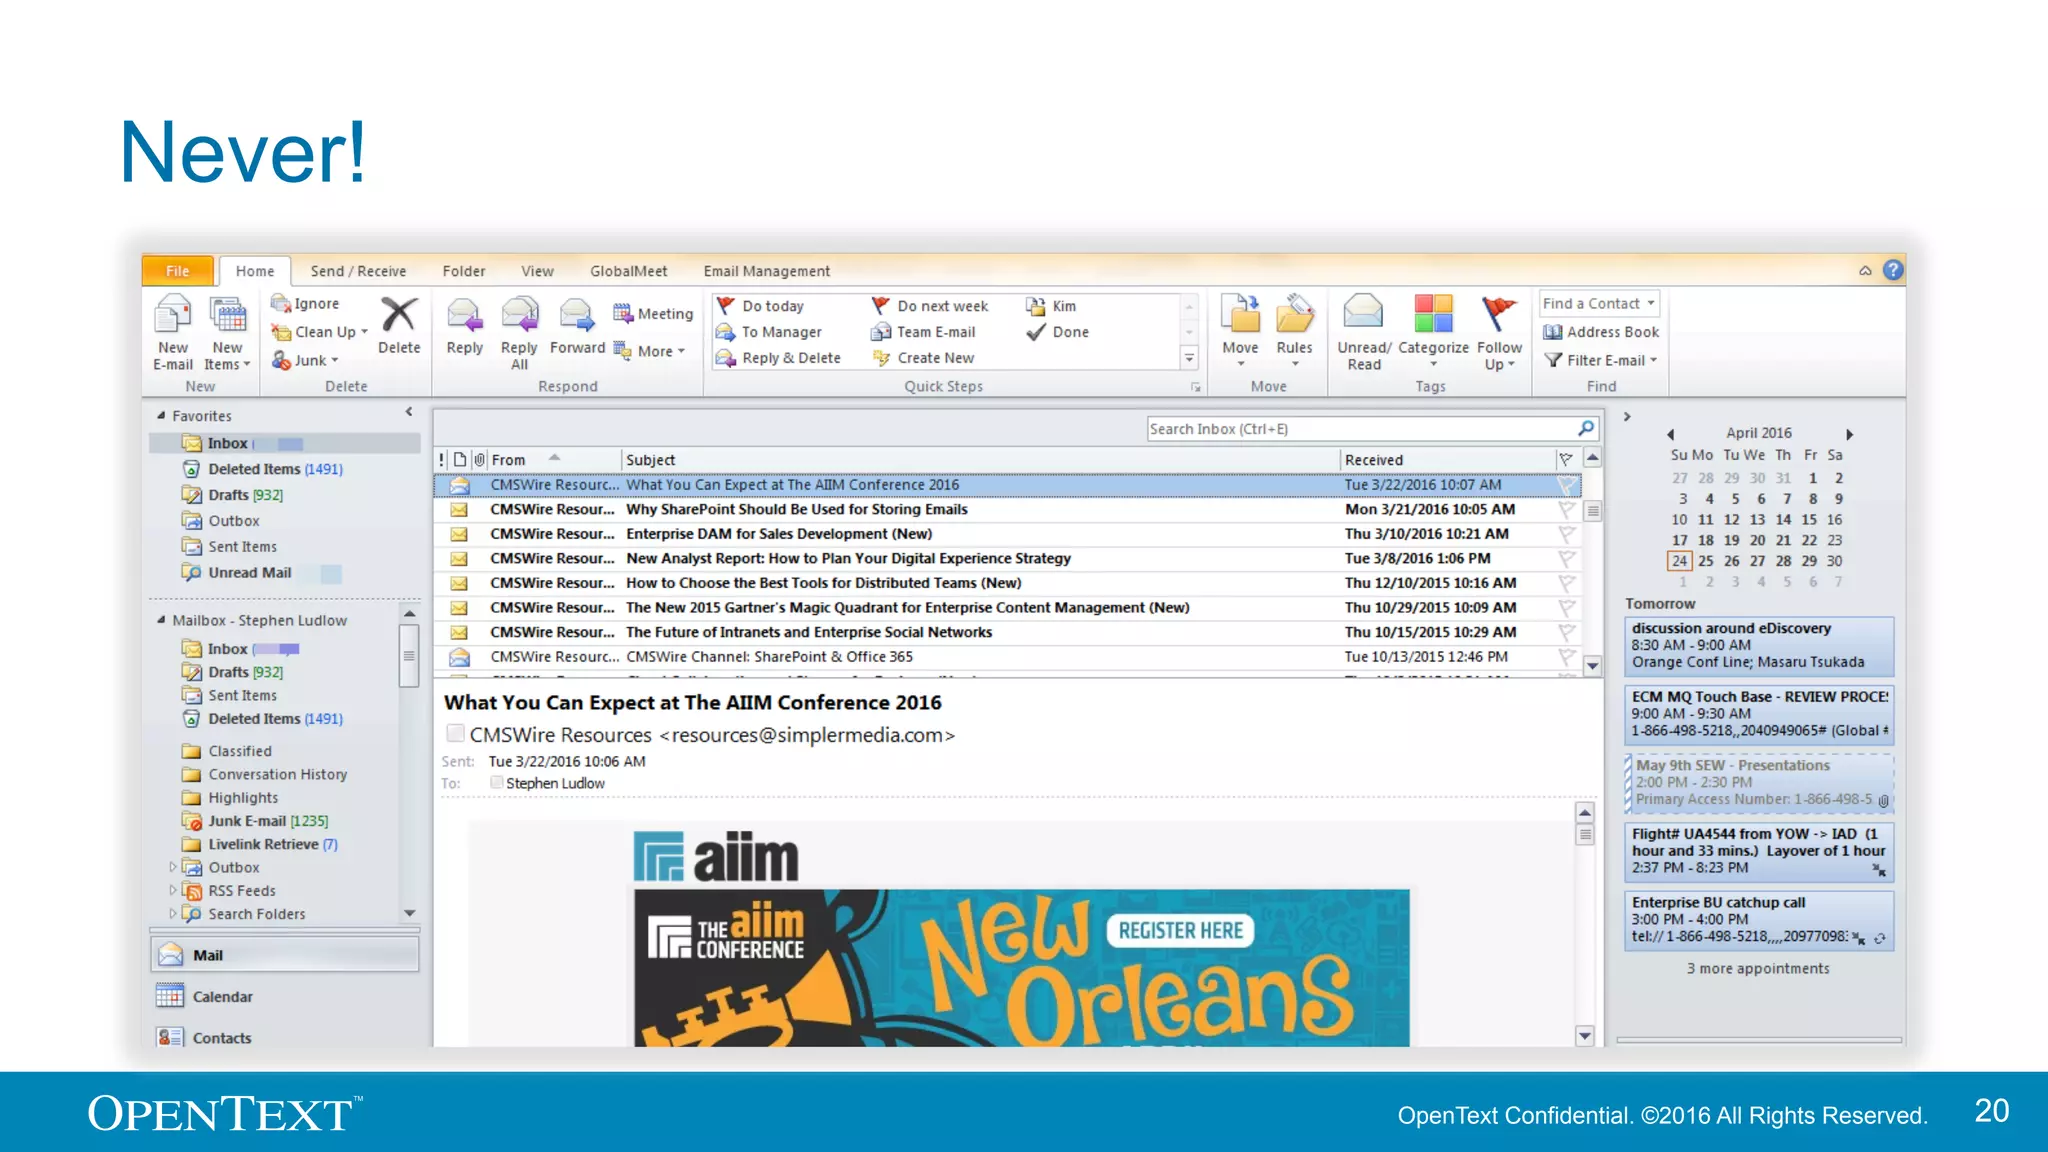Open the Address Book
The width and height of the screenshot is (2048, 1152).
point(1601,332)
